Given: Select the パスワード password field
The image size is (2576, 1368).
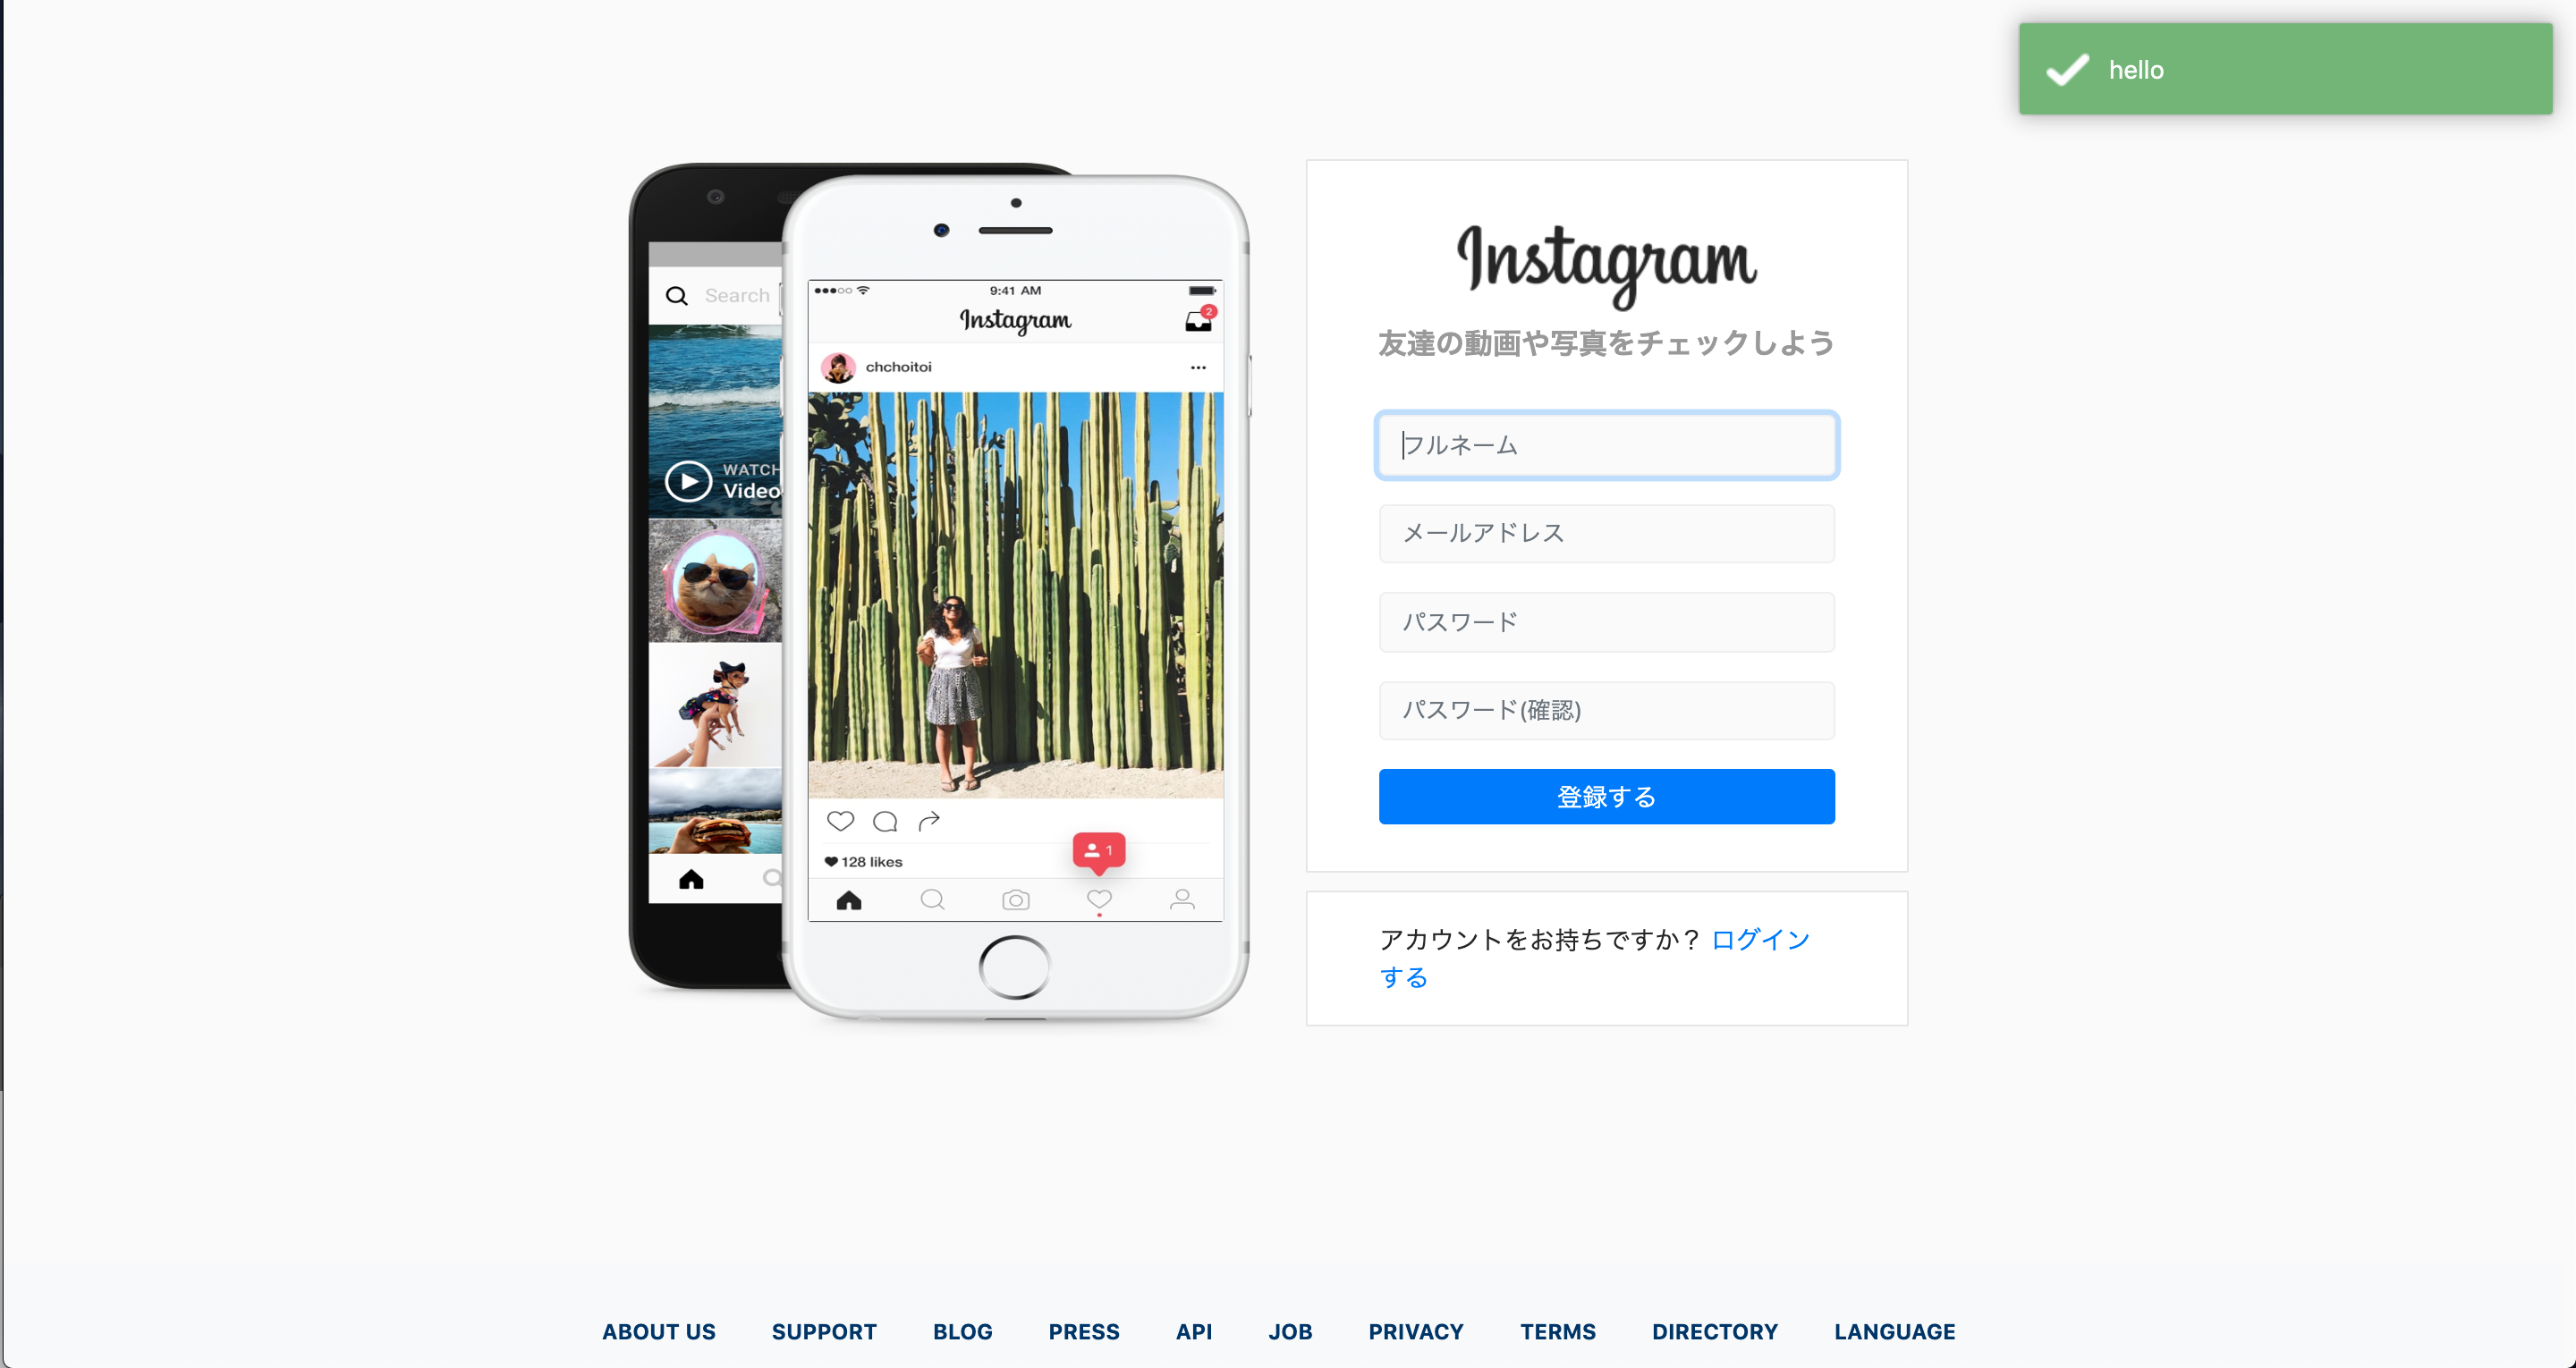Looking at the screenshot, I should coord(1606,621).
